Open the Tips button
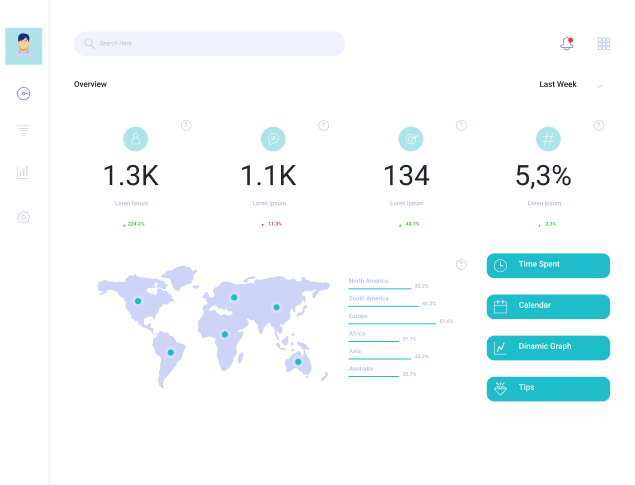This screenshot has height=485, width=635. pos(548,388)
